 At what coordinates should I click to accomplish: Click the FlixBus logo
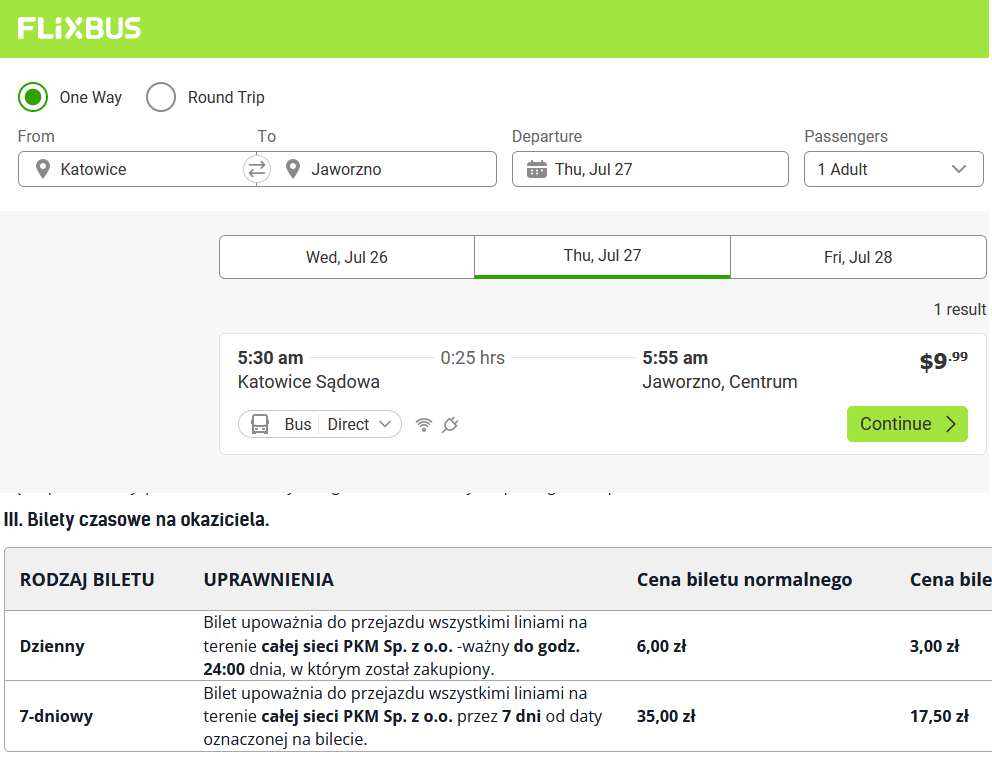pos(79,28)
